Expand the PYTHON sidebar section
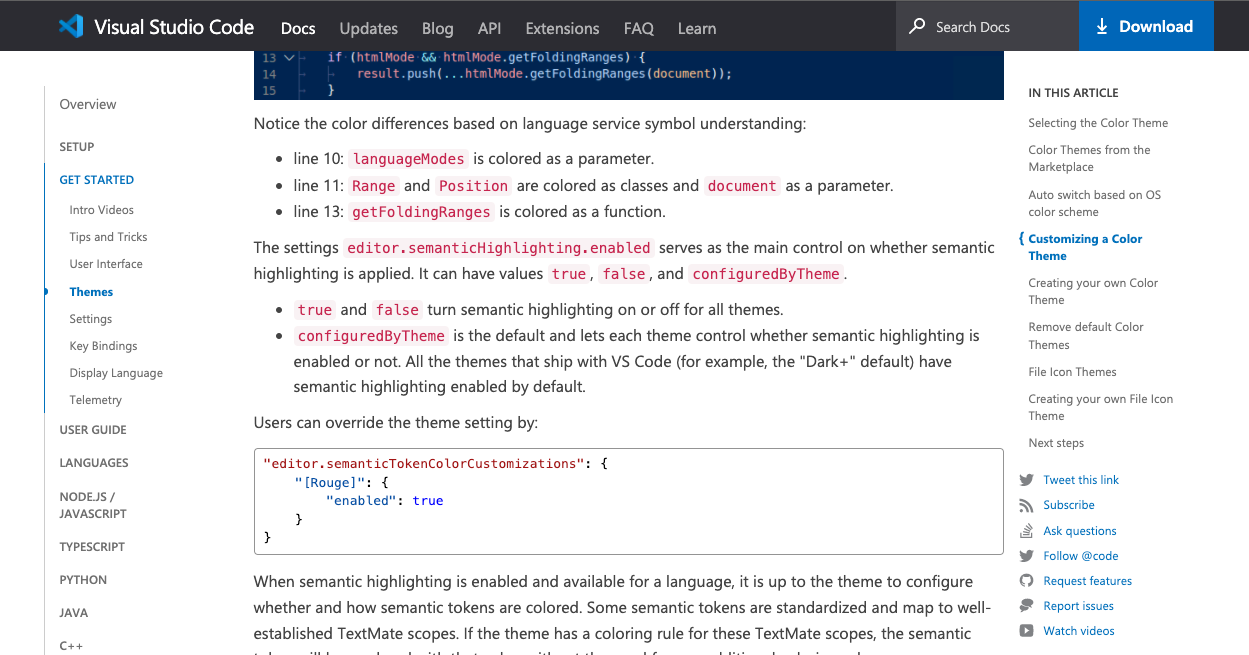The height and width of the screenshot is (655, 1249). [83, 580]
